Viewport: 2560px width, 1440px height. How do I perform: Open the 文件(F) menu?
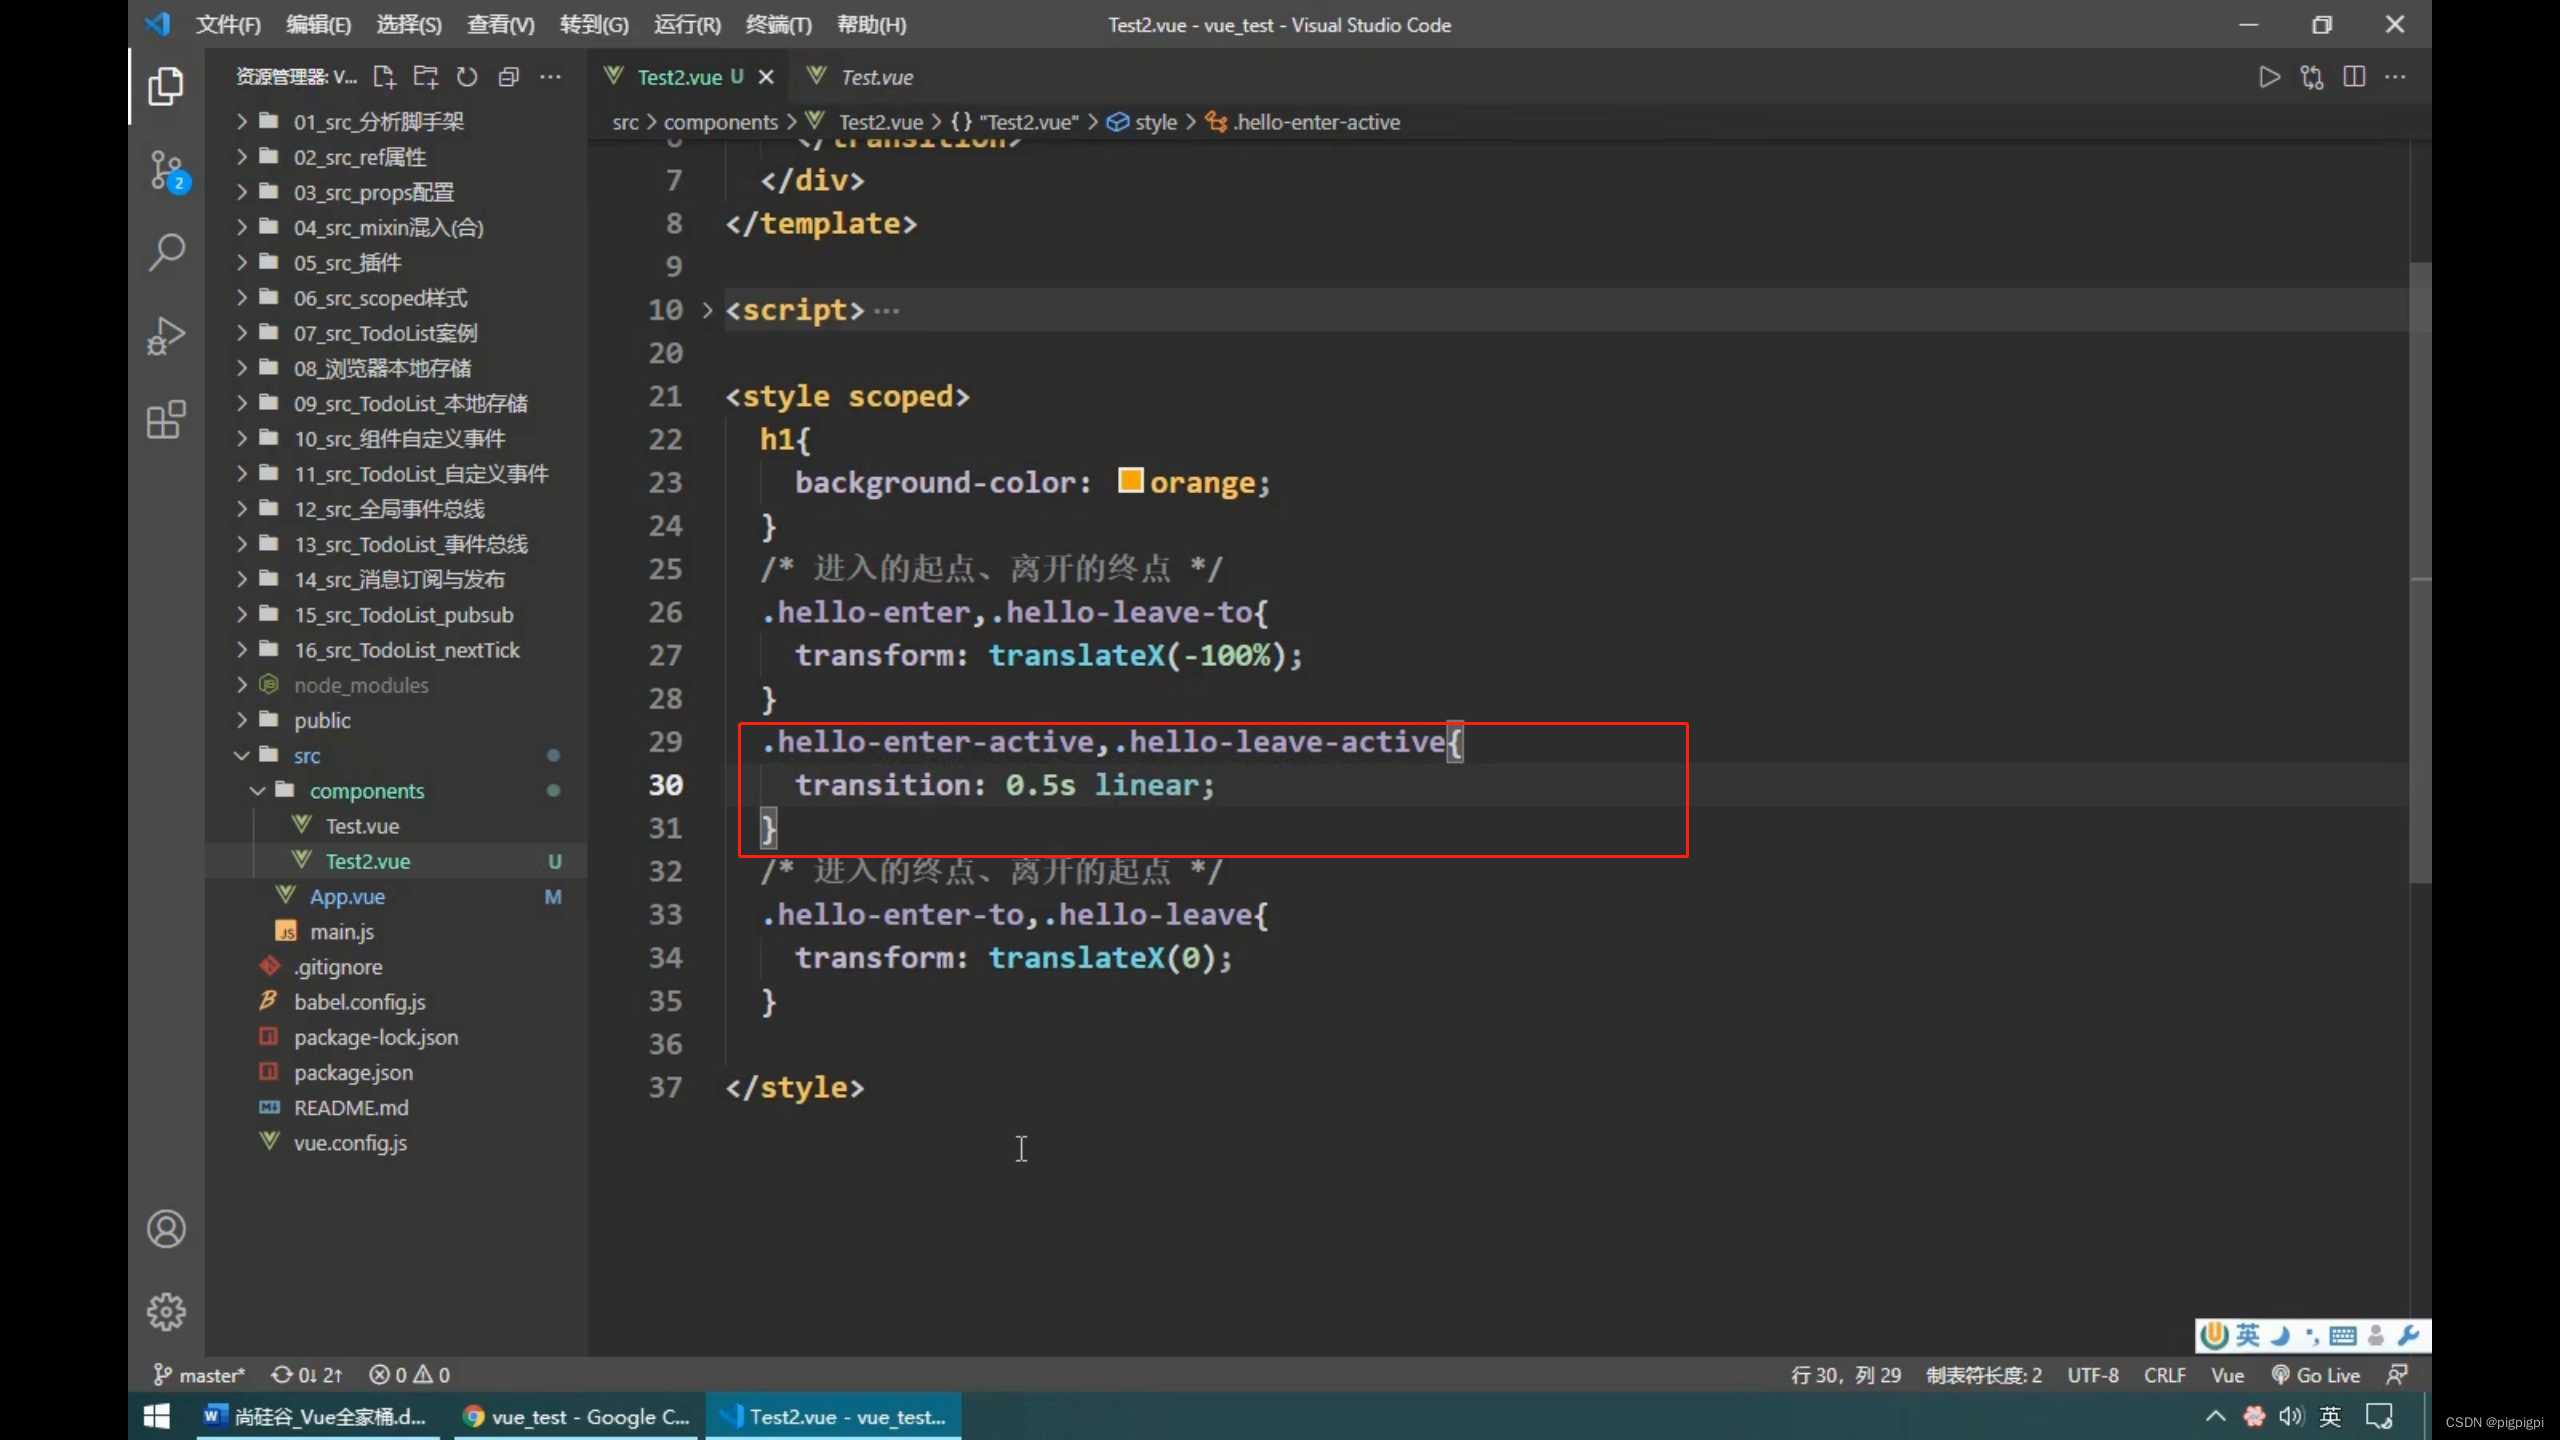[228, 25]
